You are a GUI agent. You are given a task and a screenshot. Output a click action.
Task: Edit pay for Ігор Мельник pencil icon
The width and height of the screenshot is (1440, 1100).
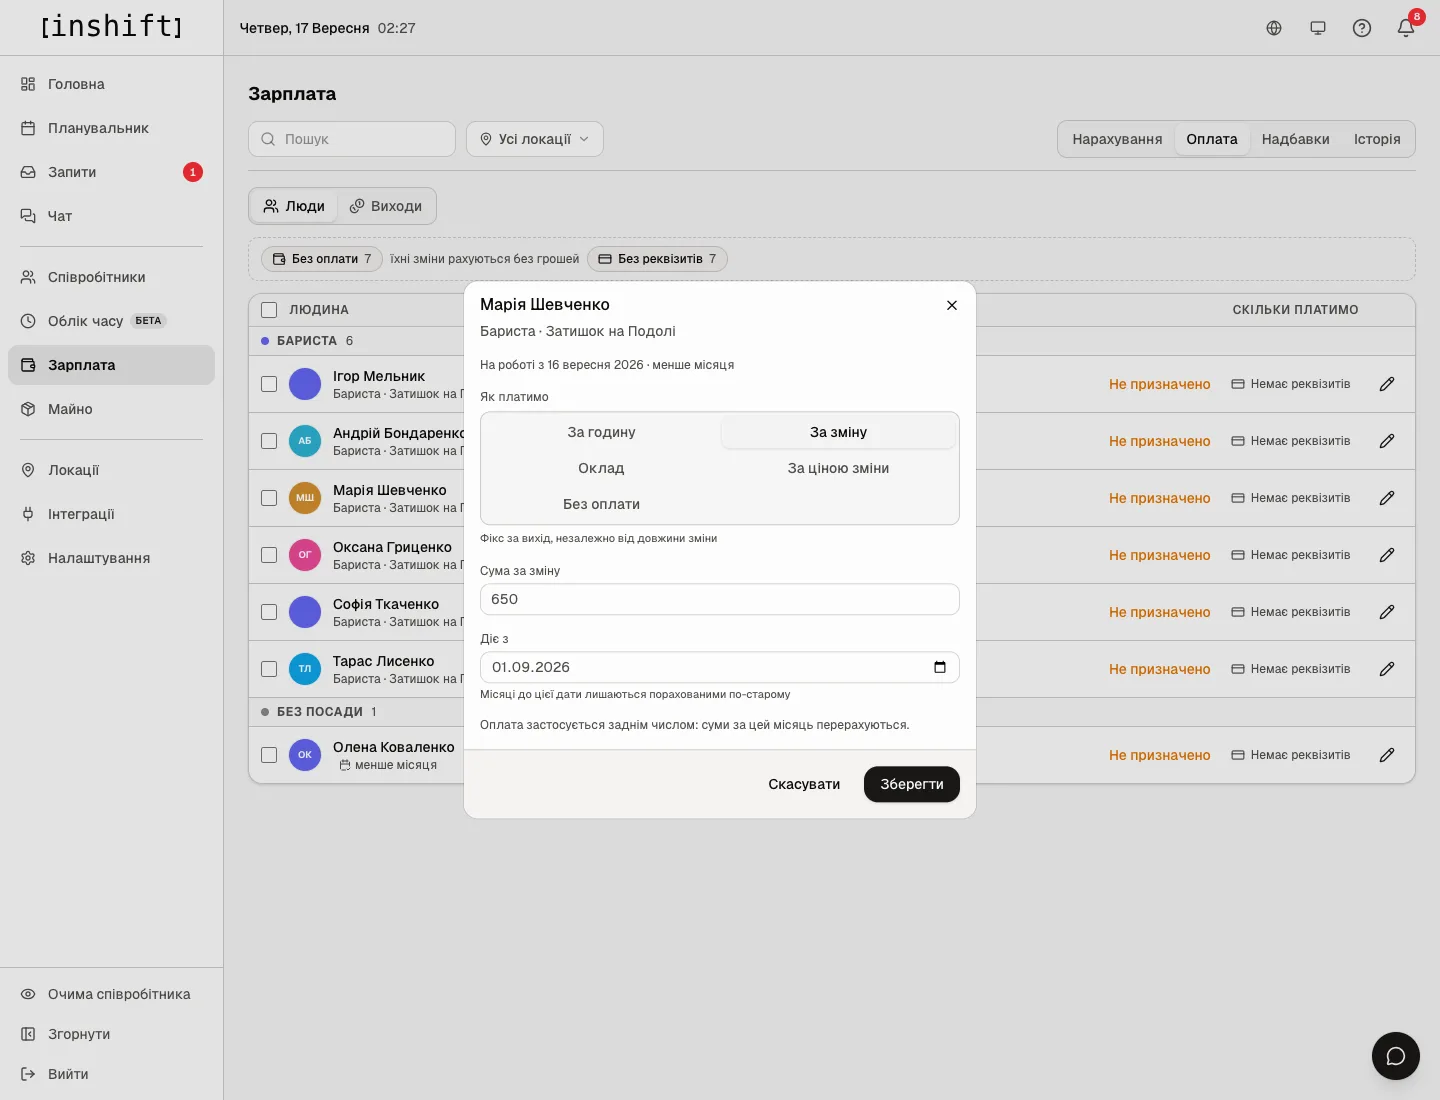[x=1387, y=384]
